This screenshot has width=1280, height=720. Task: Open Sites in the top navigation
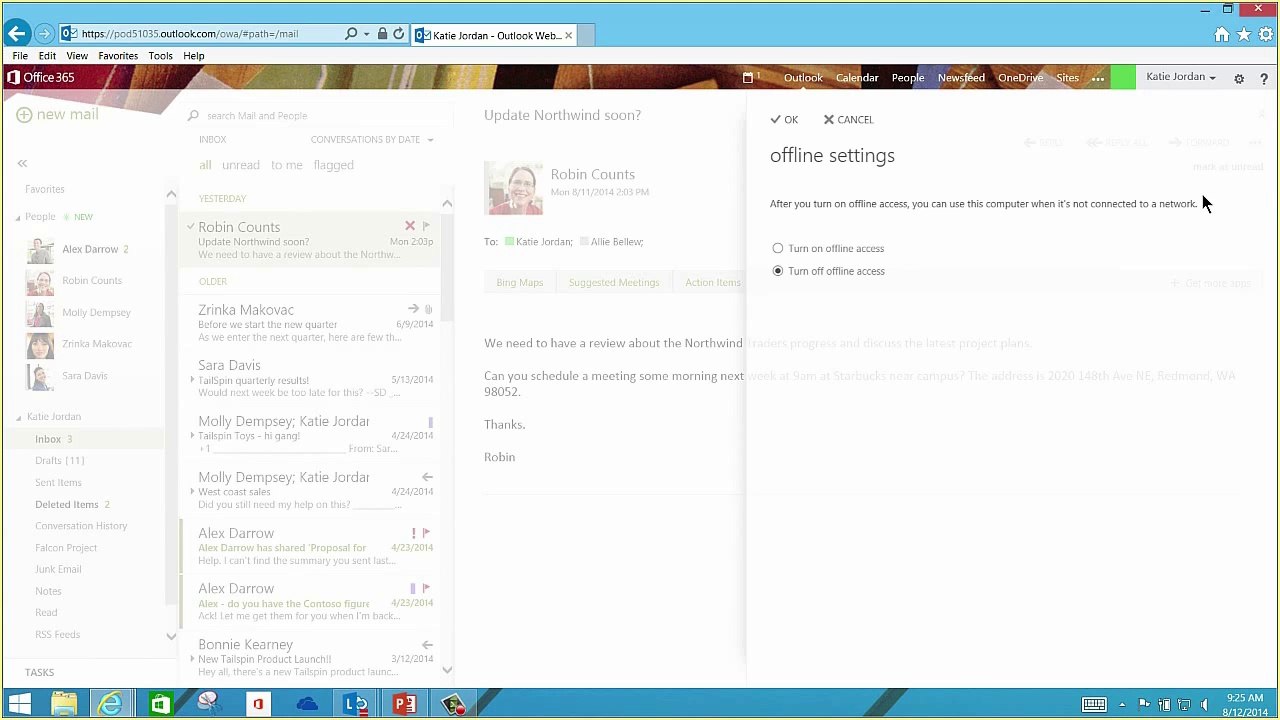[1067, 77]
